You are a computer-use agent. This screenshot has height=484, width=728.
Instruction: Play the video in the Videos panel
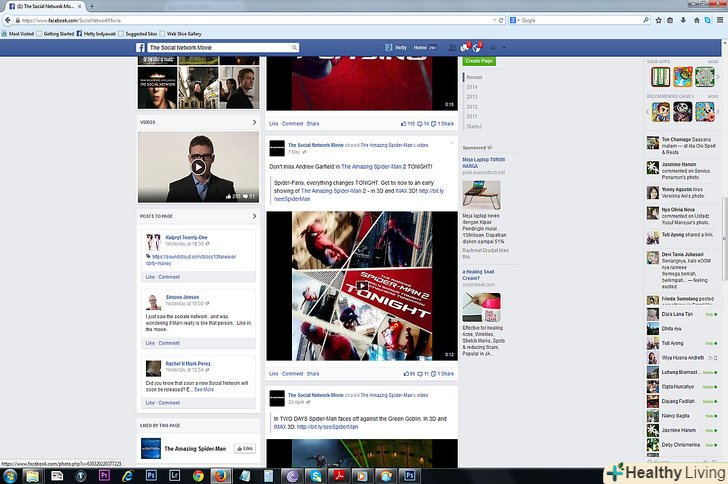pos(198,167)
